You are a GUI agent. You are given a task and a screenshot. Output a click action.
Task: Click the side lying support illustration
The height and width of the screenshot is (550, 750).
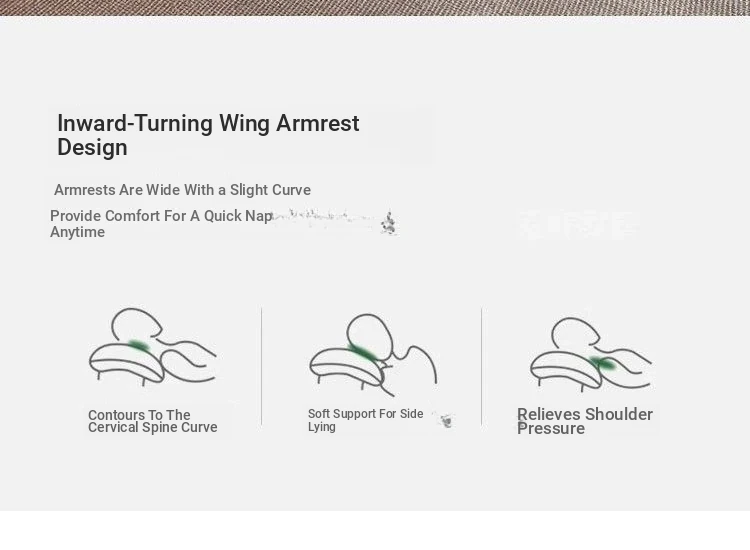coord(373,355)
